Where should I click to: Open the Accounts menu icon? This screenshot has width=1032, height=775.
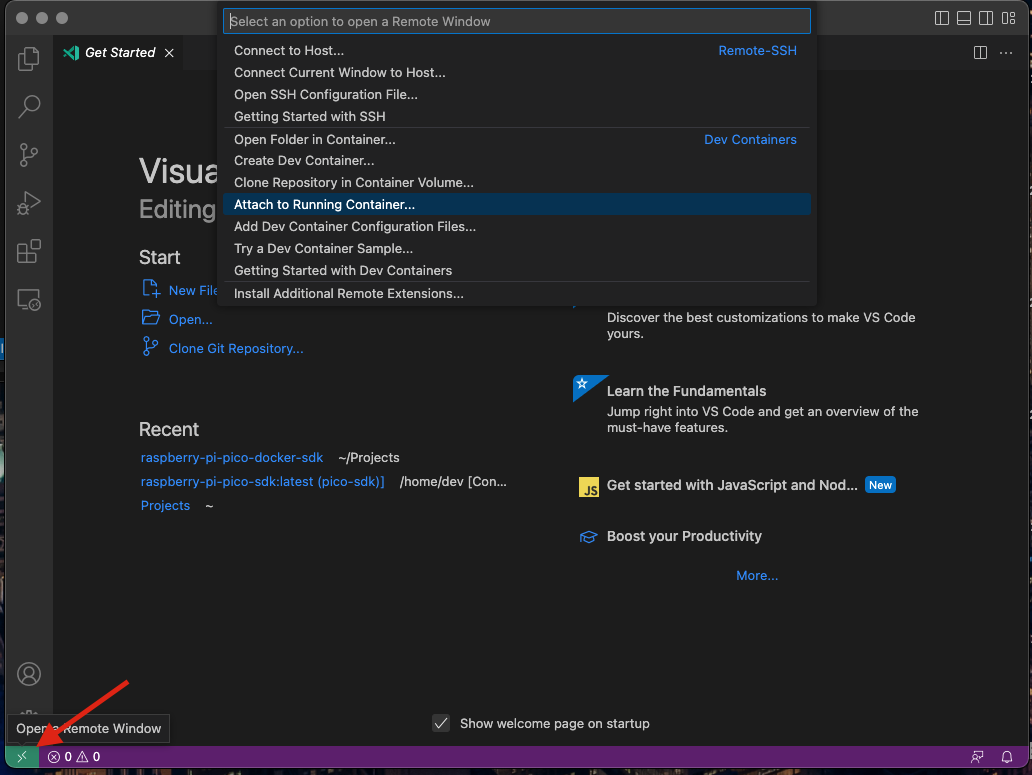[x=28, y=674]
